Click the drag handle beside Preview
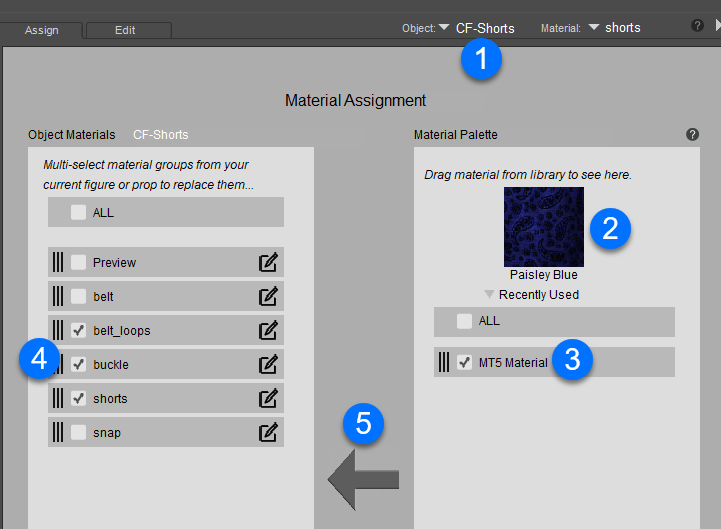Image resolution: width=721 pixels, height=529 pixels. tap(58, 263)
